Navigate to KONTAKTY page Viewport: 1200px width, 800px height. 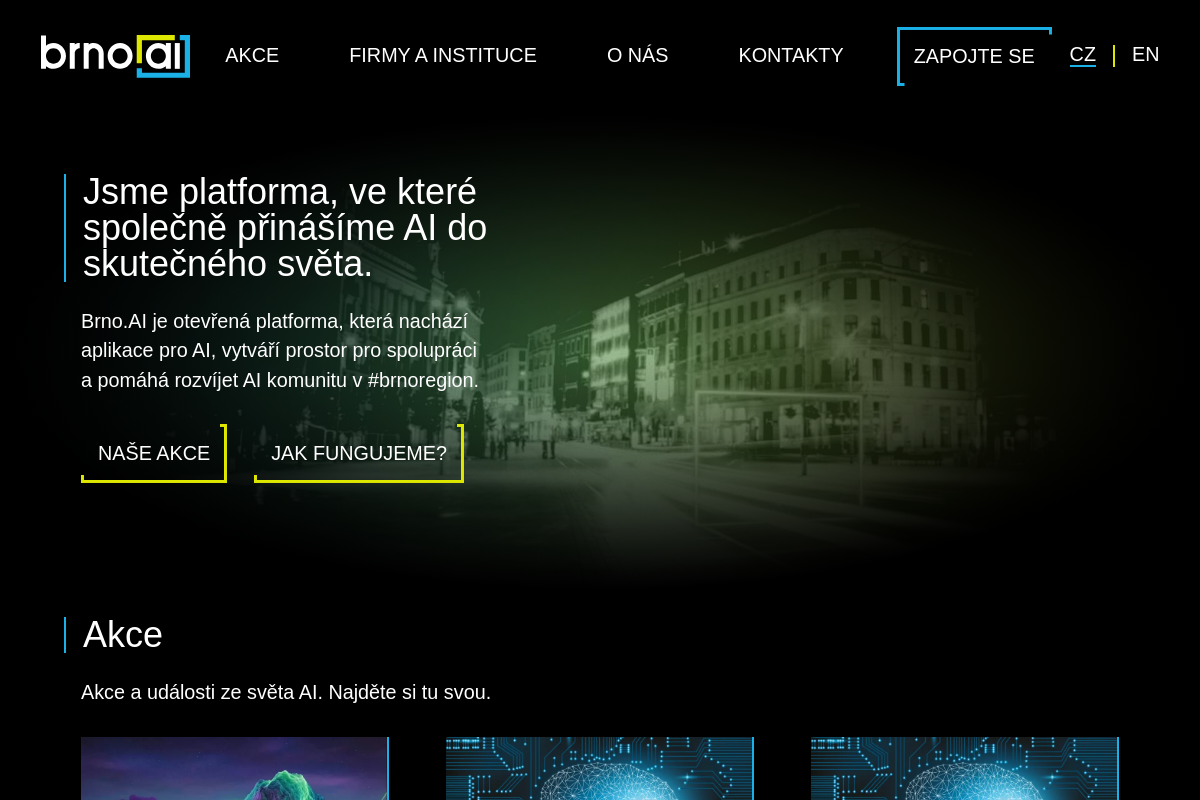point(791,55)
